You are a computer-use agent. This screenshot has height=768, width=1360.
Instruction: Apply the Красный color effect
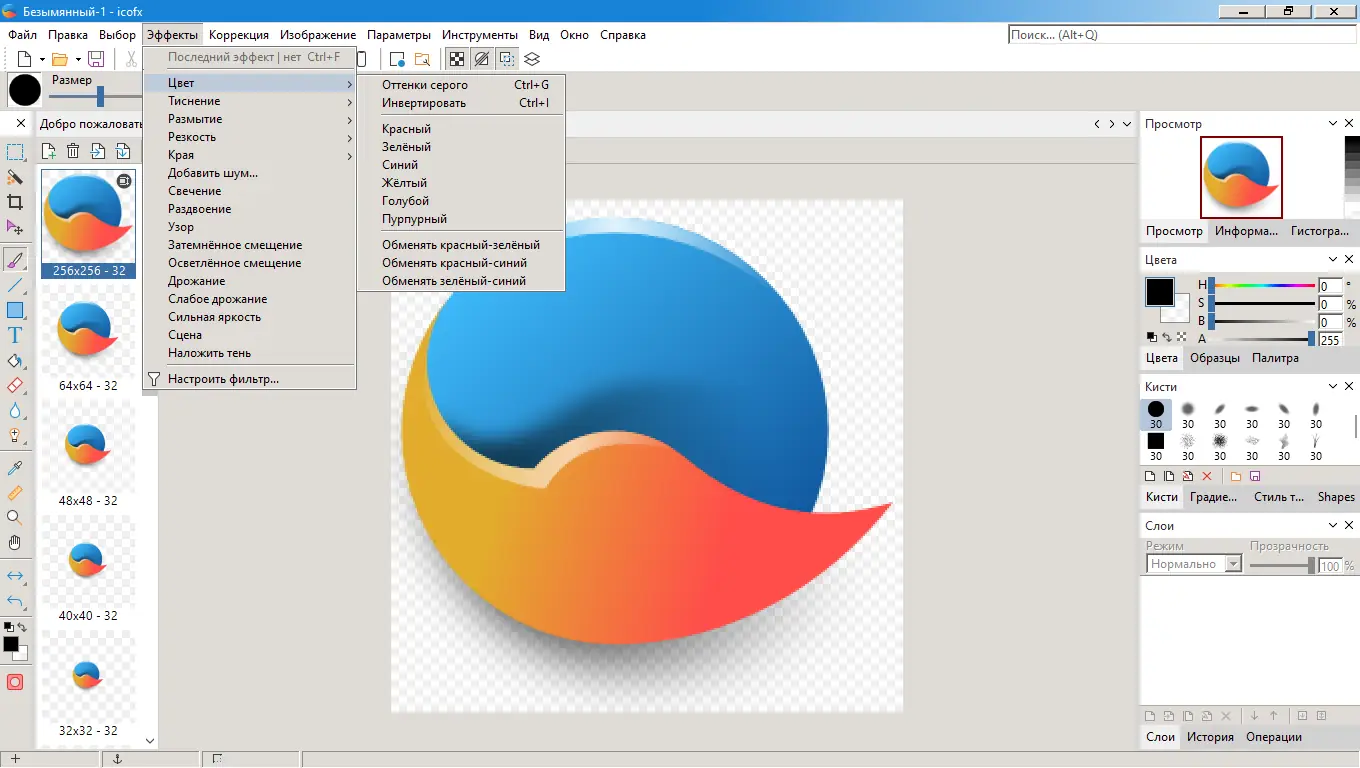tap(461, 129)
